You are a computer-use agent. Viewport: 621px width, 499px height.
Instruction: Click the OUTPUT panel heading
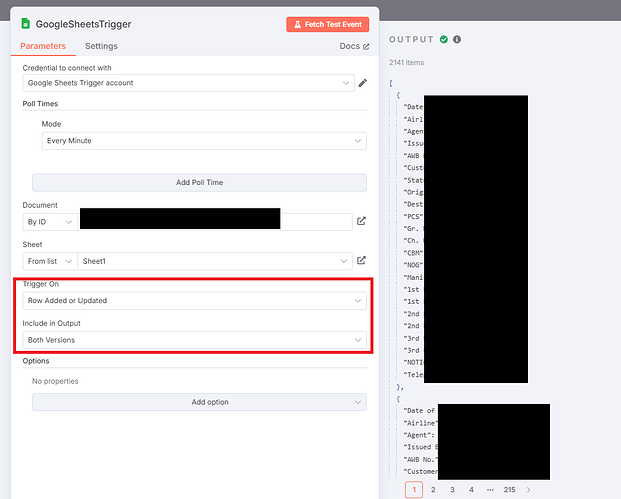point(411,39)
